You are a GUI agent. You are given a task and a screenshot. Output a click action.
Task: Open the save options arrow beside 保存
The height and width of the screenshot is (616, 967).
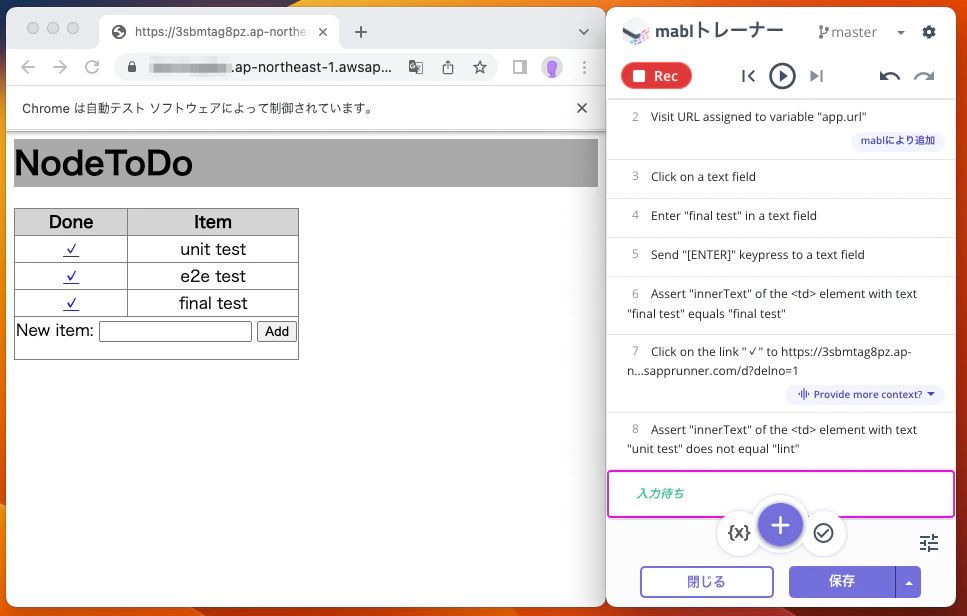click(x=908, y=581)
